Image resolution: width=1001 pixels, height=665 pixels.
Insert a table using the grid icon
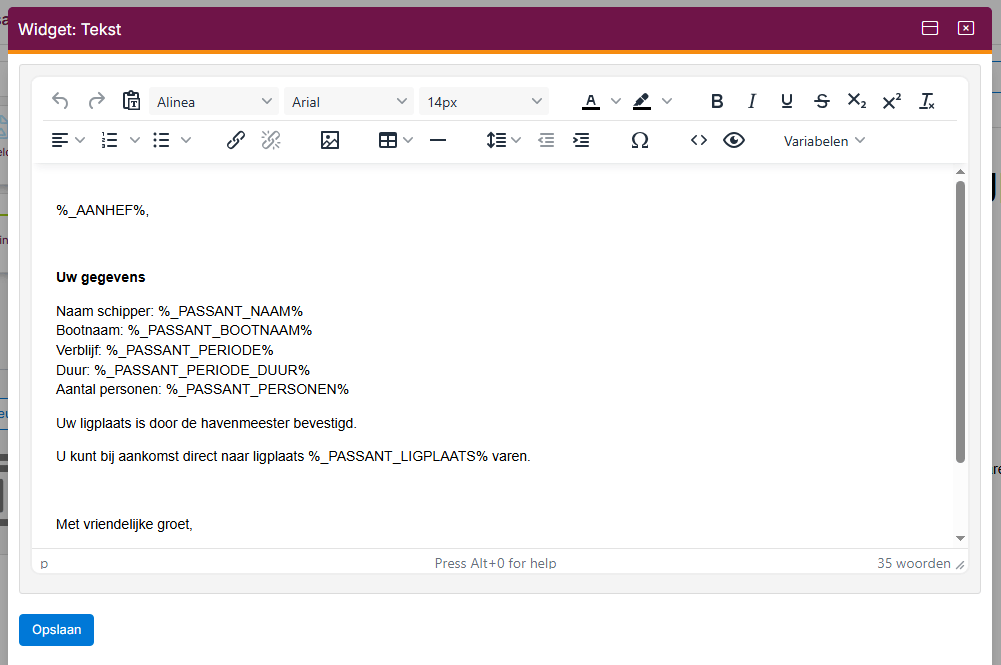point(388,140)
